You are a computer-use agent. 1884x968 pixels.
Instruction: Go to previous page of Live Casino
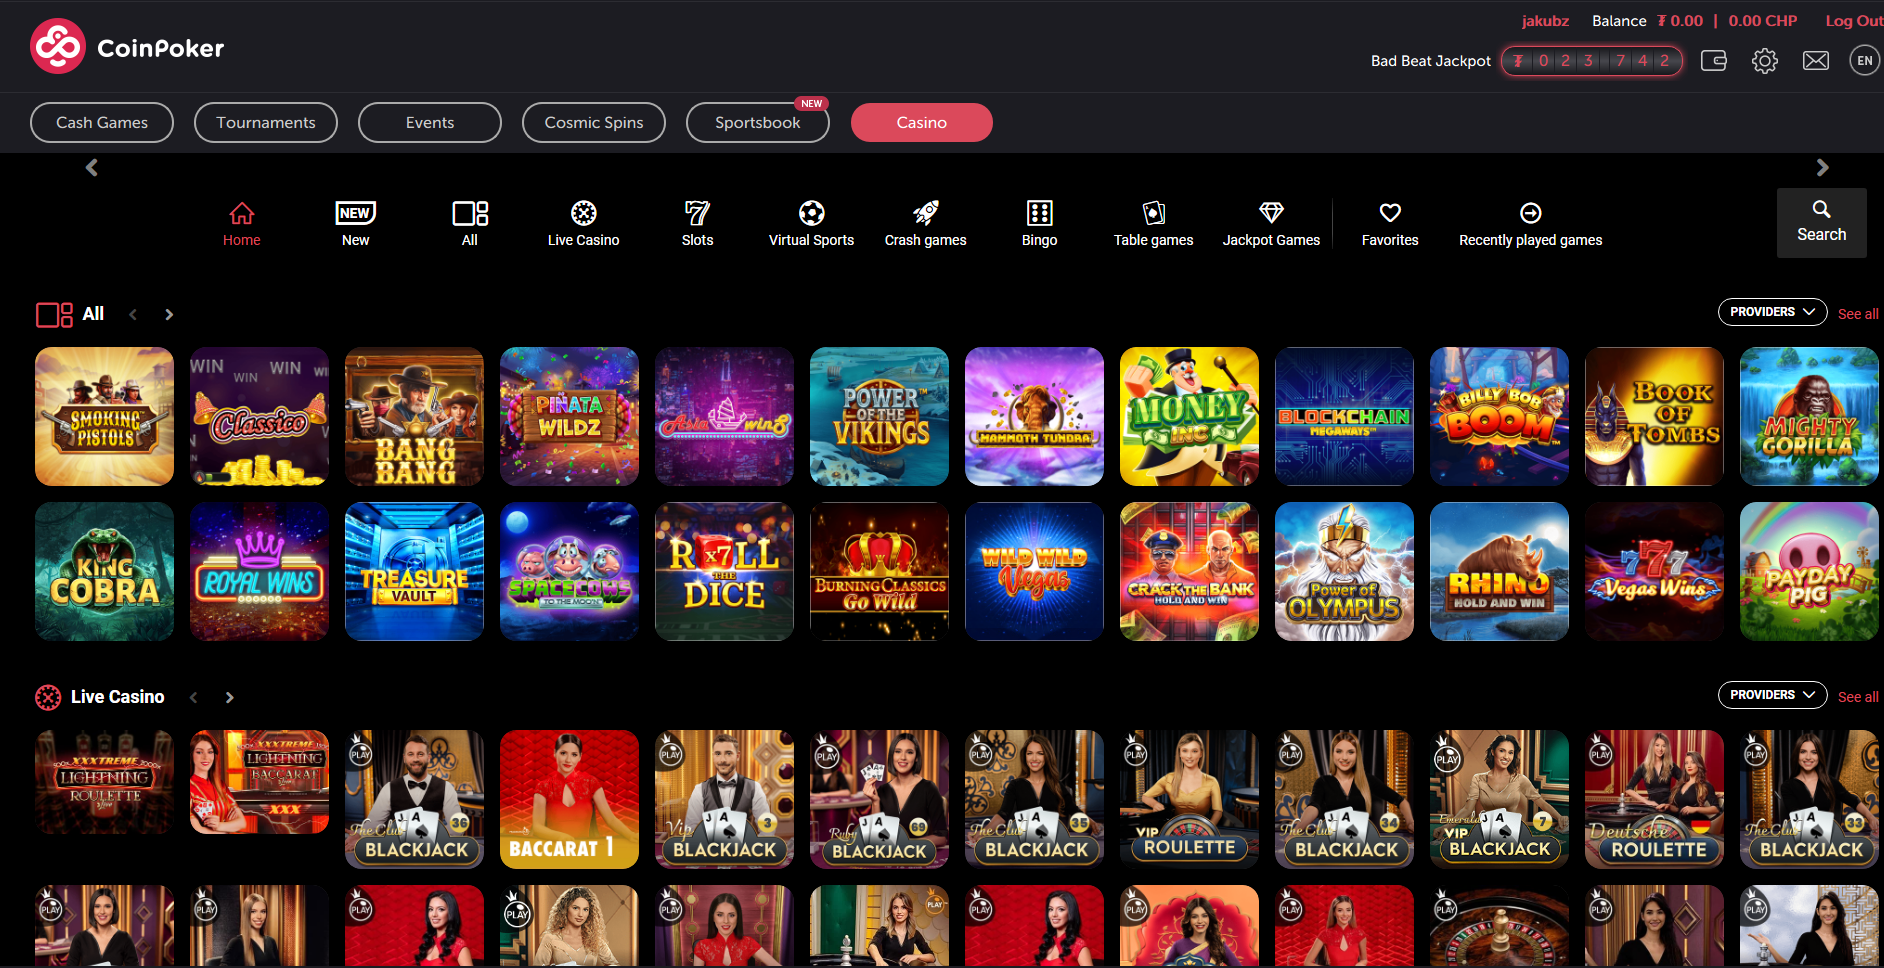coord(194,697)
